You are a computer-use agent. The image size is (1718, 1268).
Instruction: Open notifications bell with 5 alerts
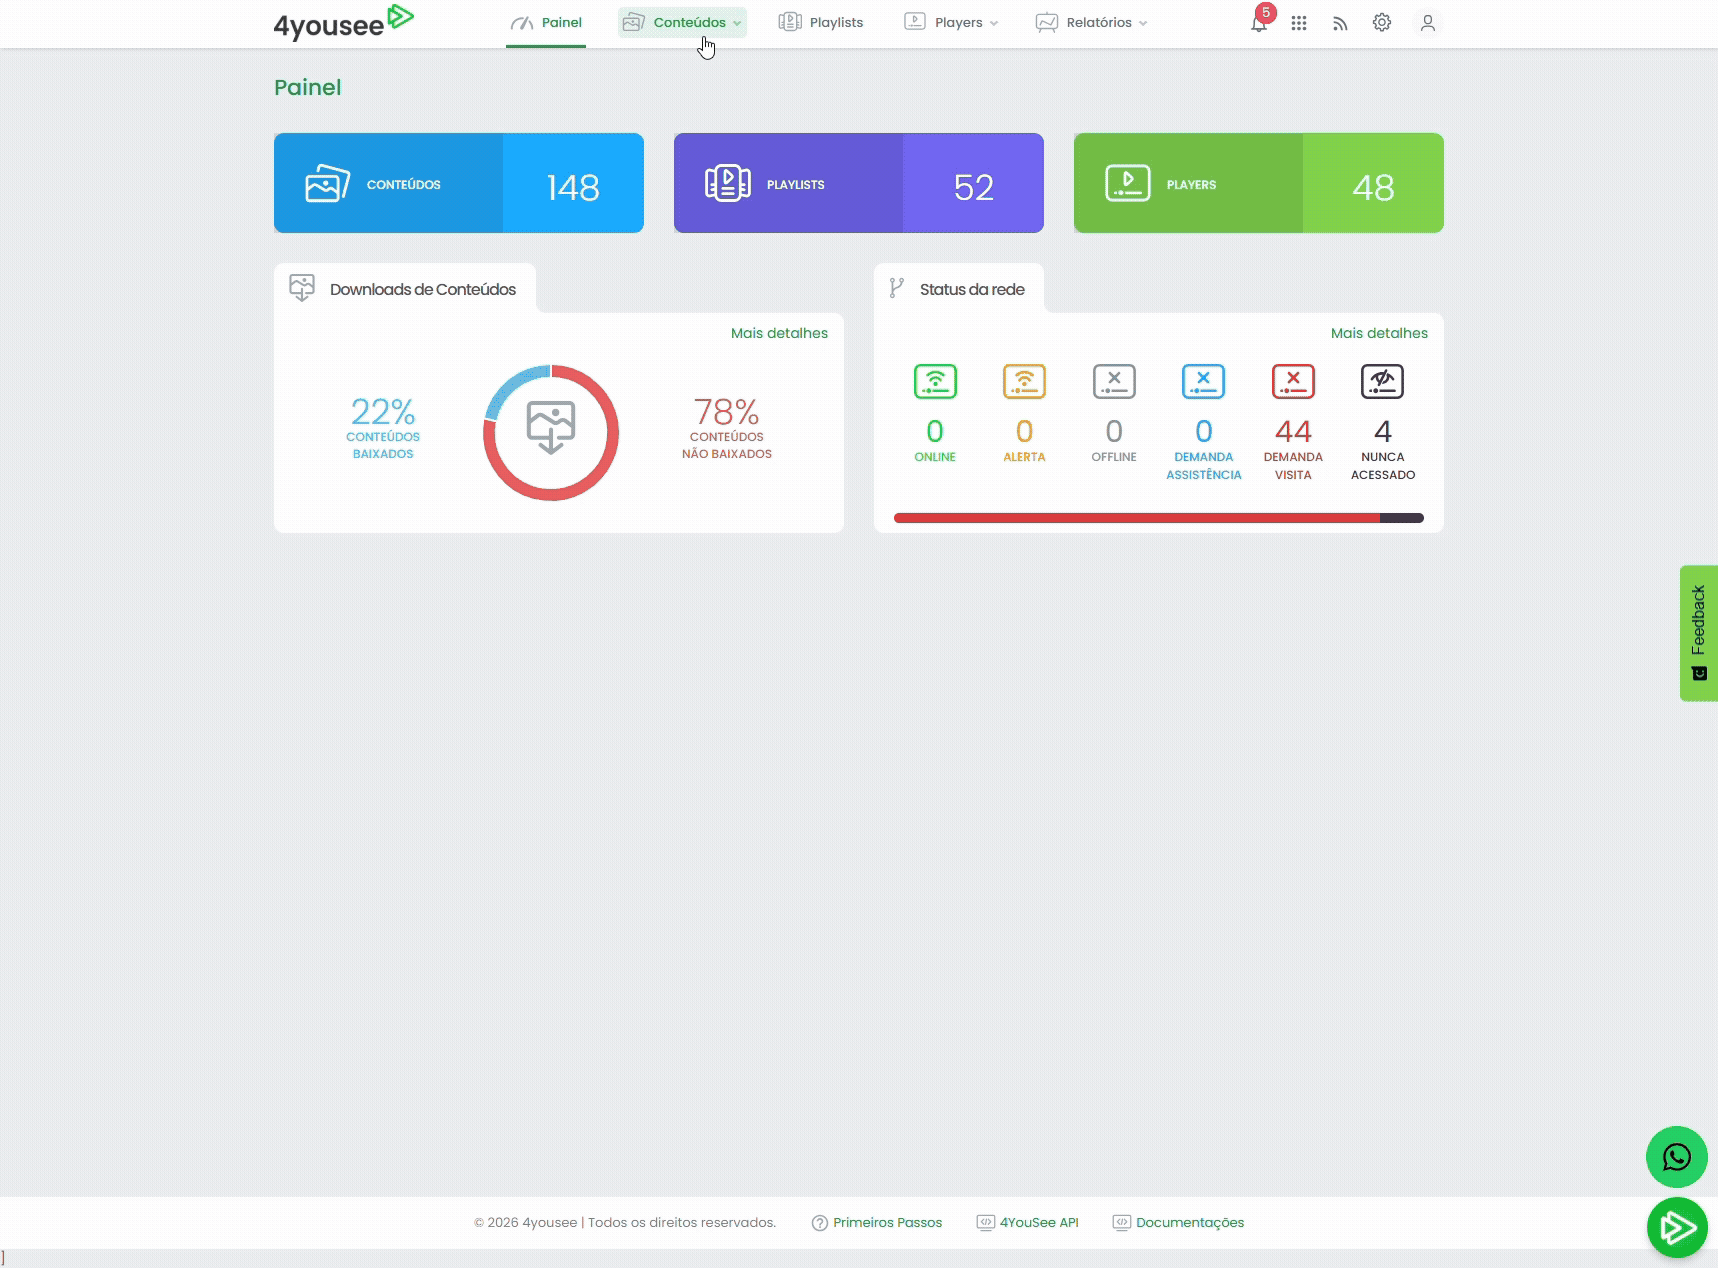click(x=1260, y=21)
